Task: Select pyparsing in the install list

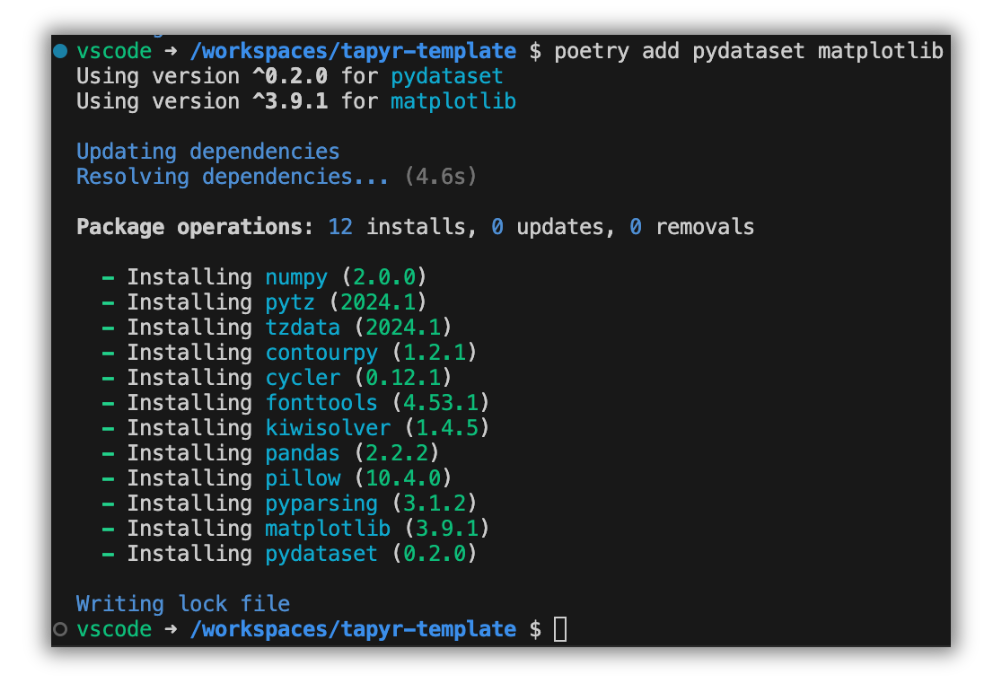Action: click(x=321, y=503)
